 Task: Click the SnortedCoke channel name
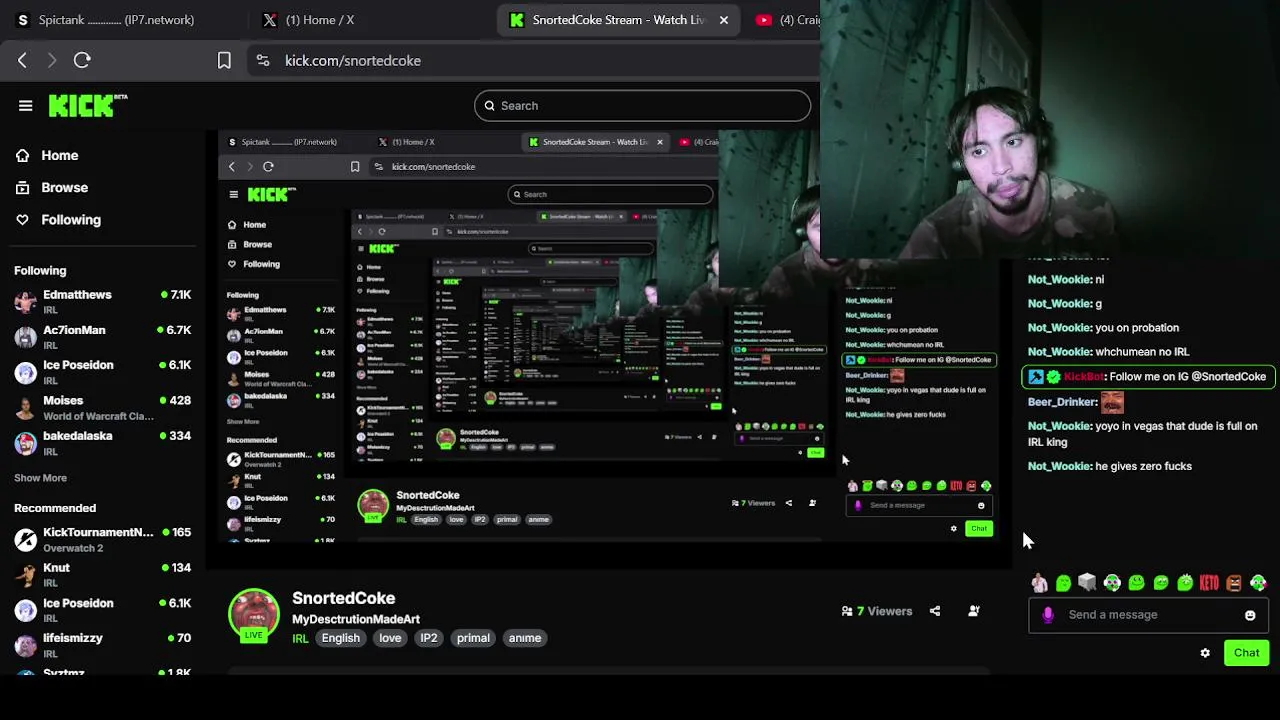(x=343, y=598)
